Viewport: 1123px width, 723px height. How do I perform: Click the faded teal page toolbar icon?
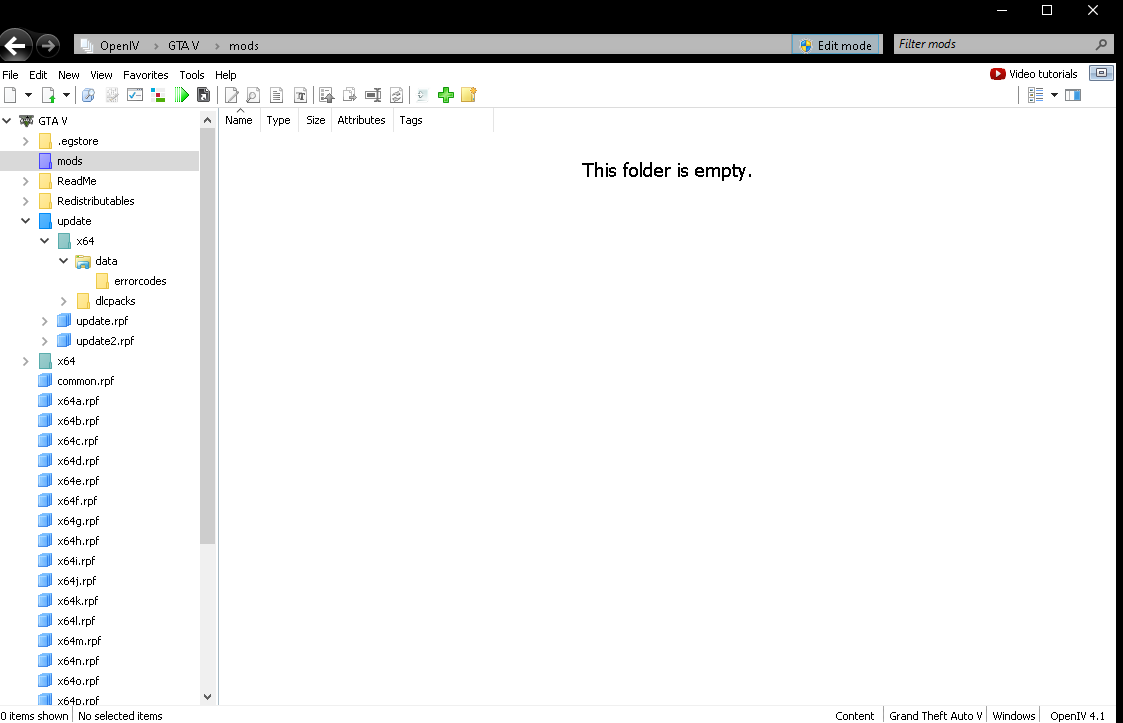[423, 95]
